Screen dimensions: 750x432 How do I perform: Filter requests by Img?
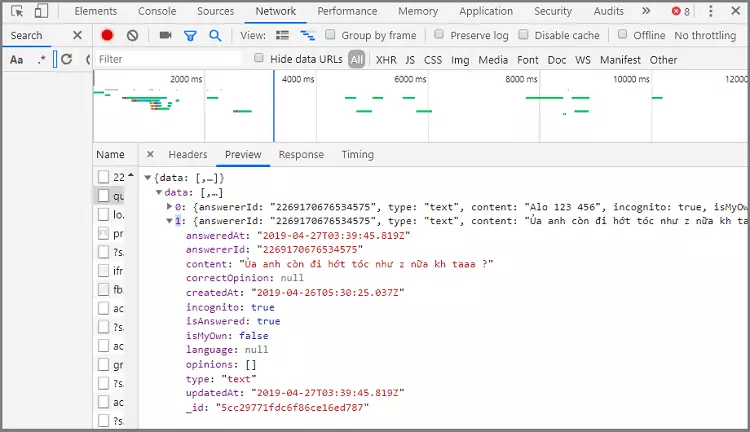click(460, 60)
